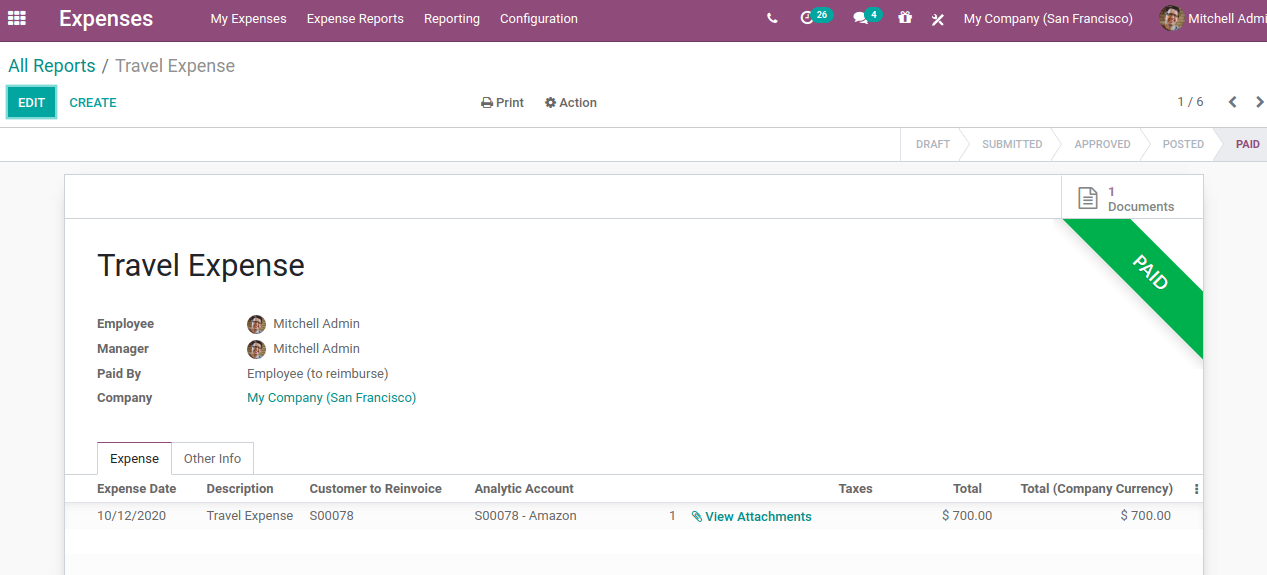Image resolution: width=1267 pixels, height=575 pixels.
Task: Go to next record arrow
Action: (1259, 102)
